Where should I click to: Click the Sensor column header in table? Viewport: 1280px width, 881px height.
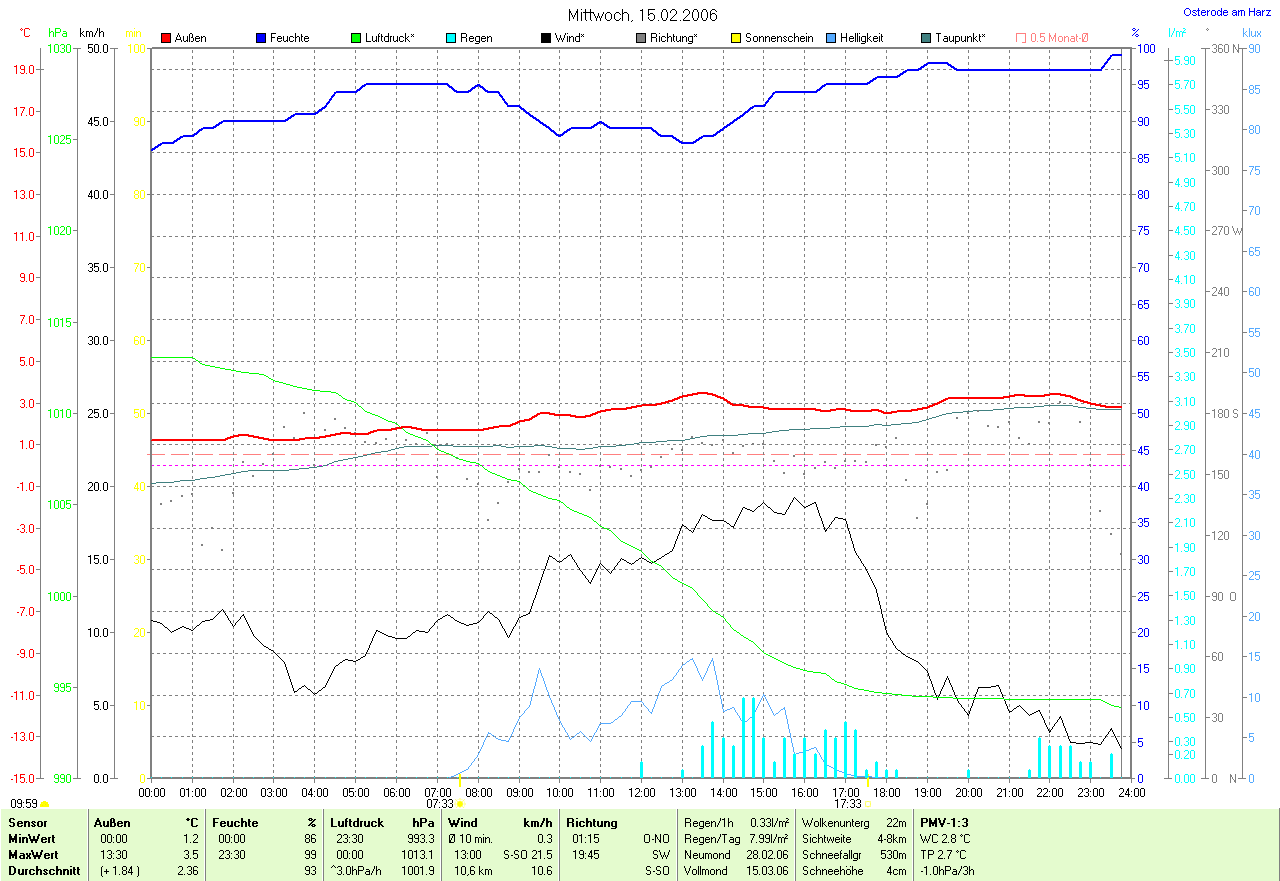click(x=27, y=823)
